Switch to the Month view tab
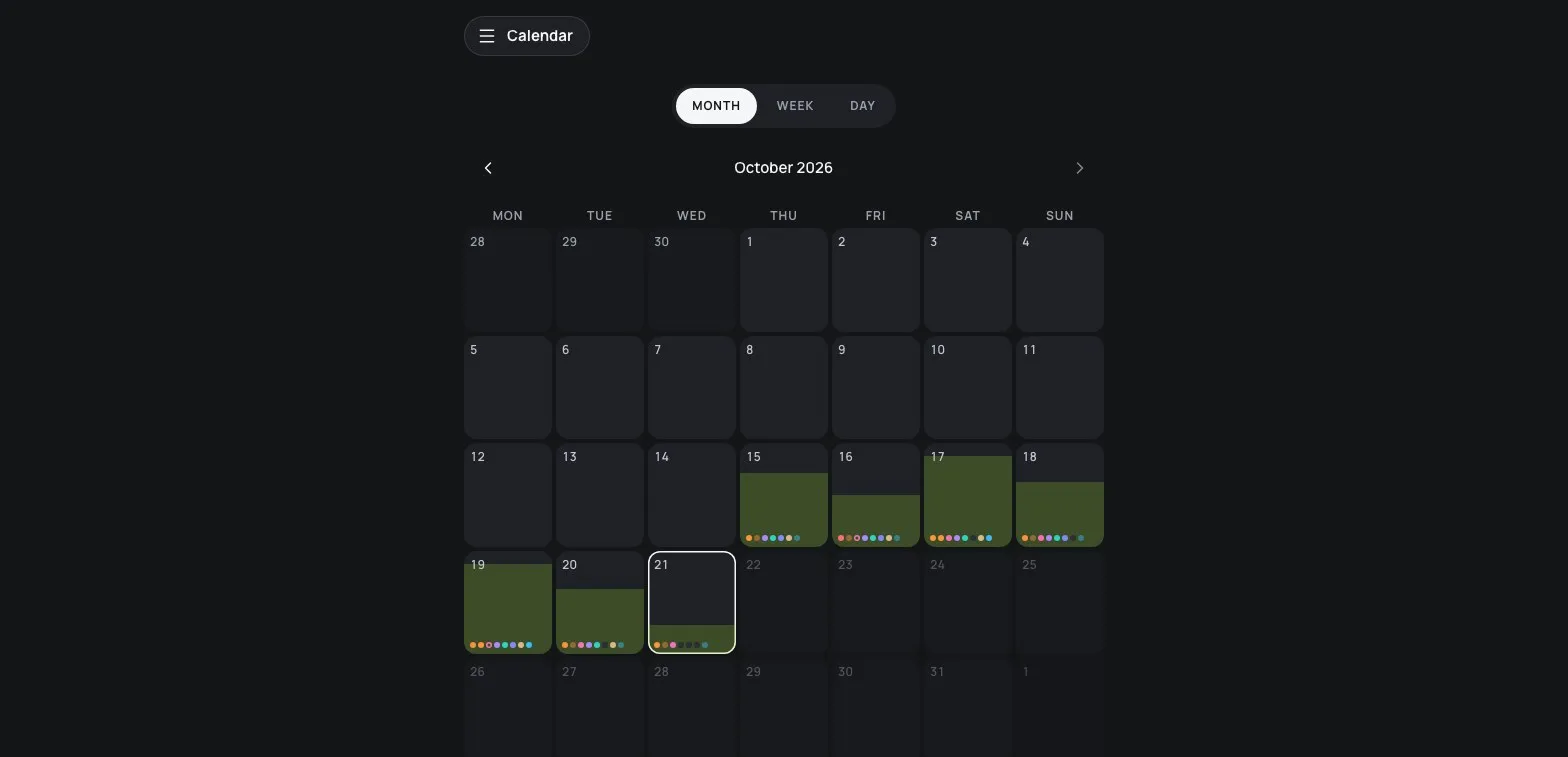 pos(716,106)
